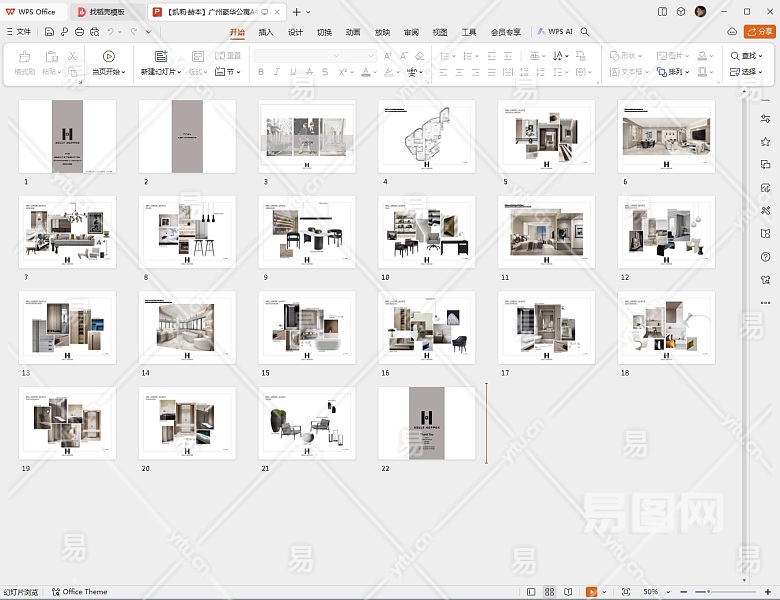Expand the zoom percentage dropdown
This screenshot has width=780, height=600.
click(x=669, y=592)
